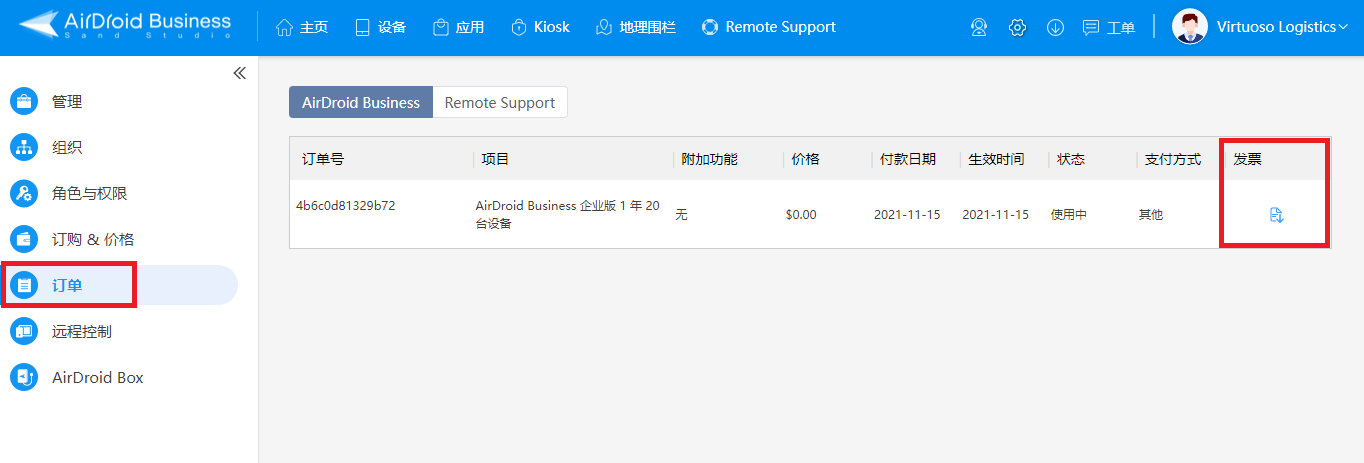Image resolution: width=1364 pixels, height=463 pixels.
Task: Expand the Virtuoso Logistics account dropdown
Action: [1282, 27]
